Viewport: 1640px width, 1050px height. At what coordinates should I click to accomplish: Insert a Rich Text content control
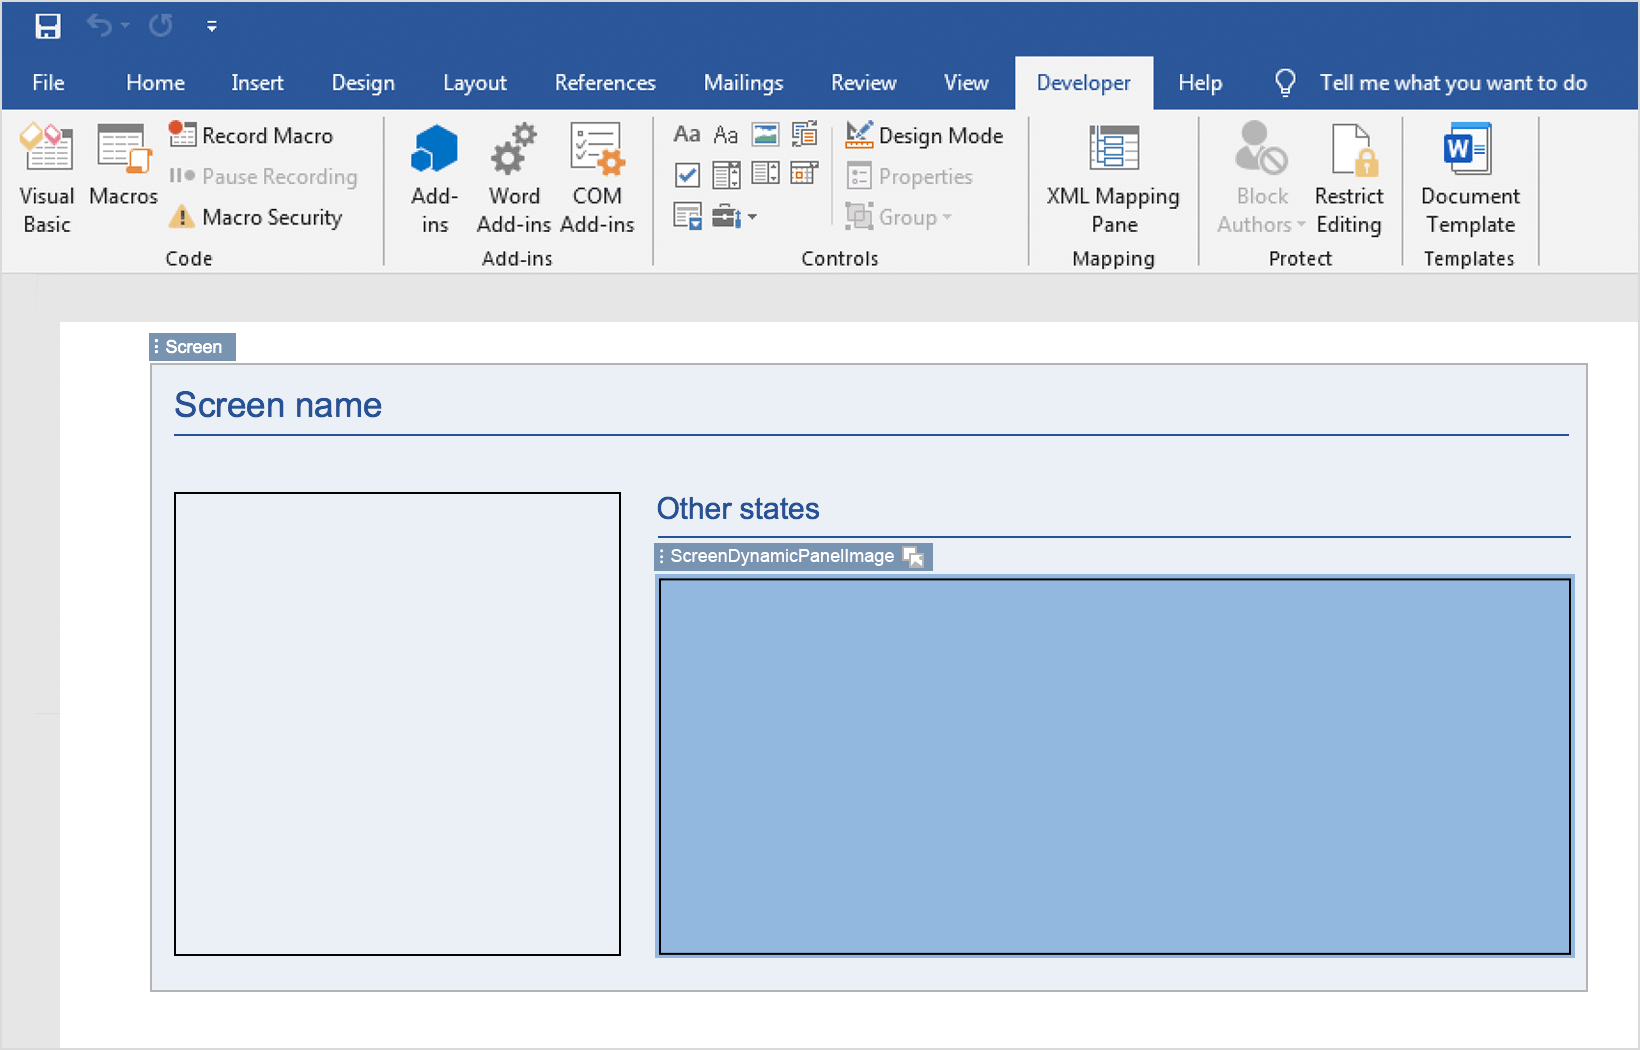click(687, 134)
